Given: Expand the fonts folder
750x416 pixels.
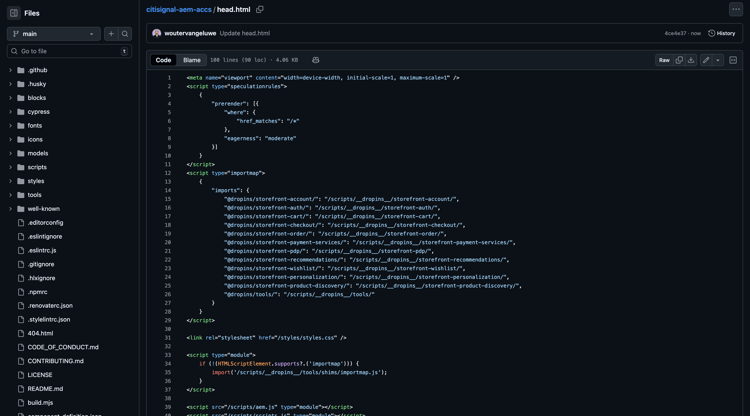Looking at the screenshot, I should point(11,125).
